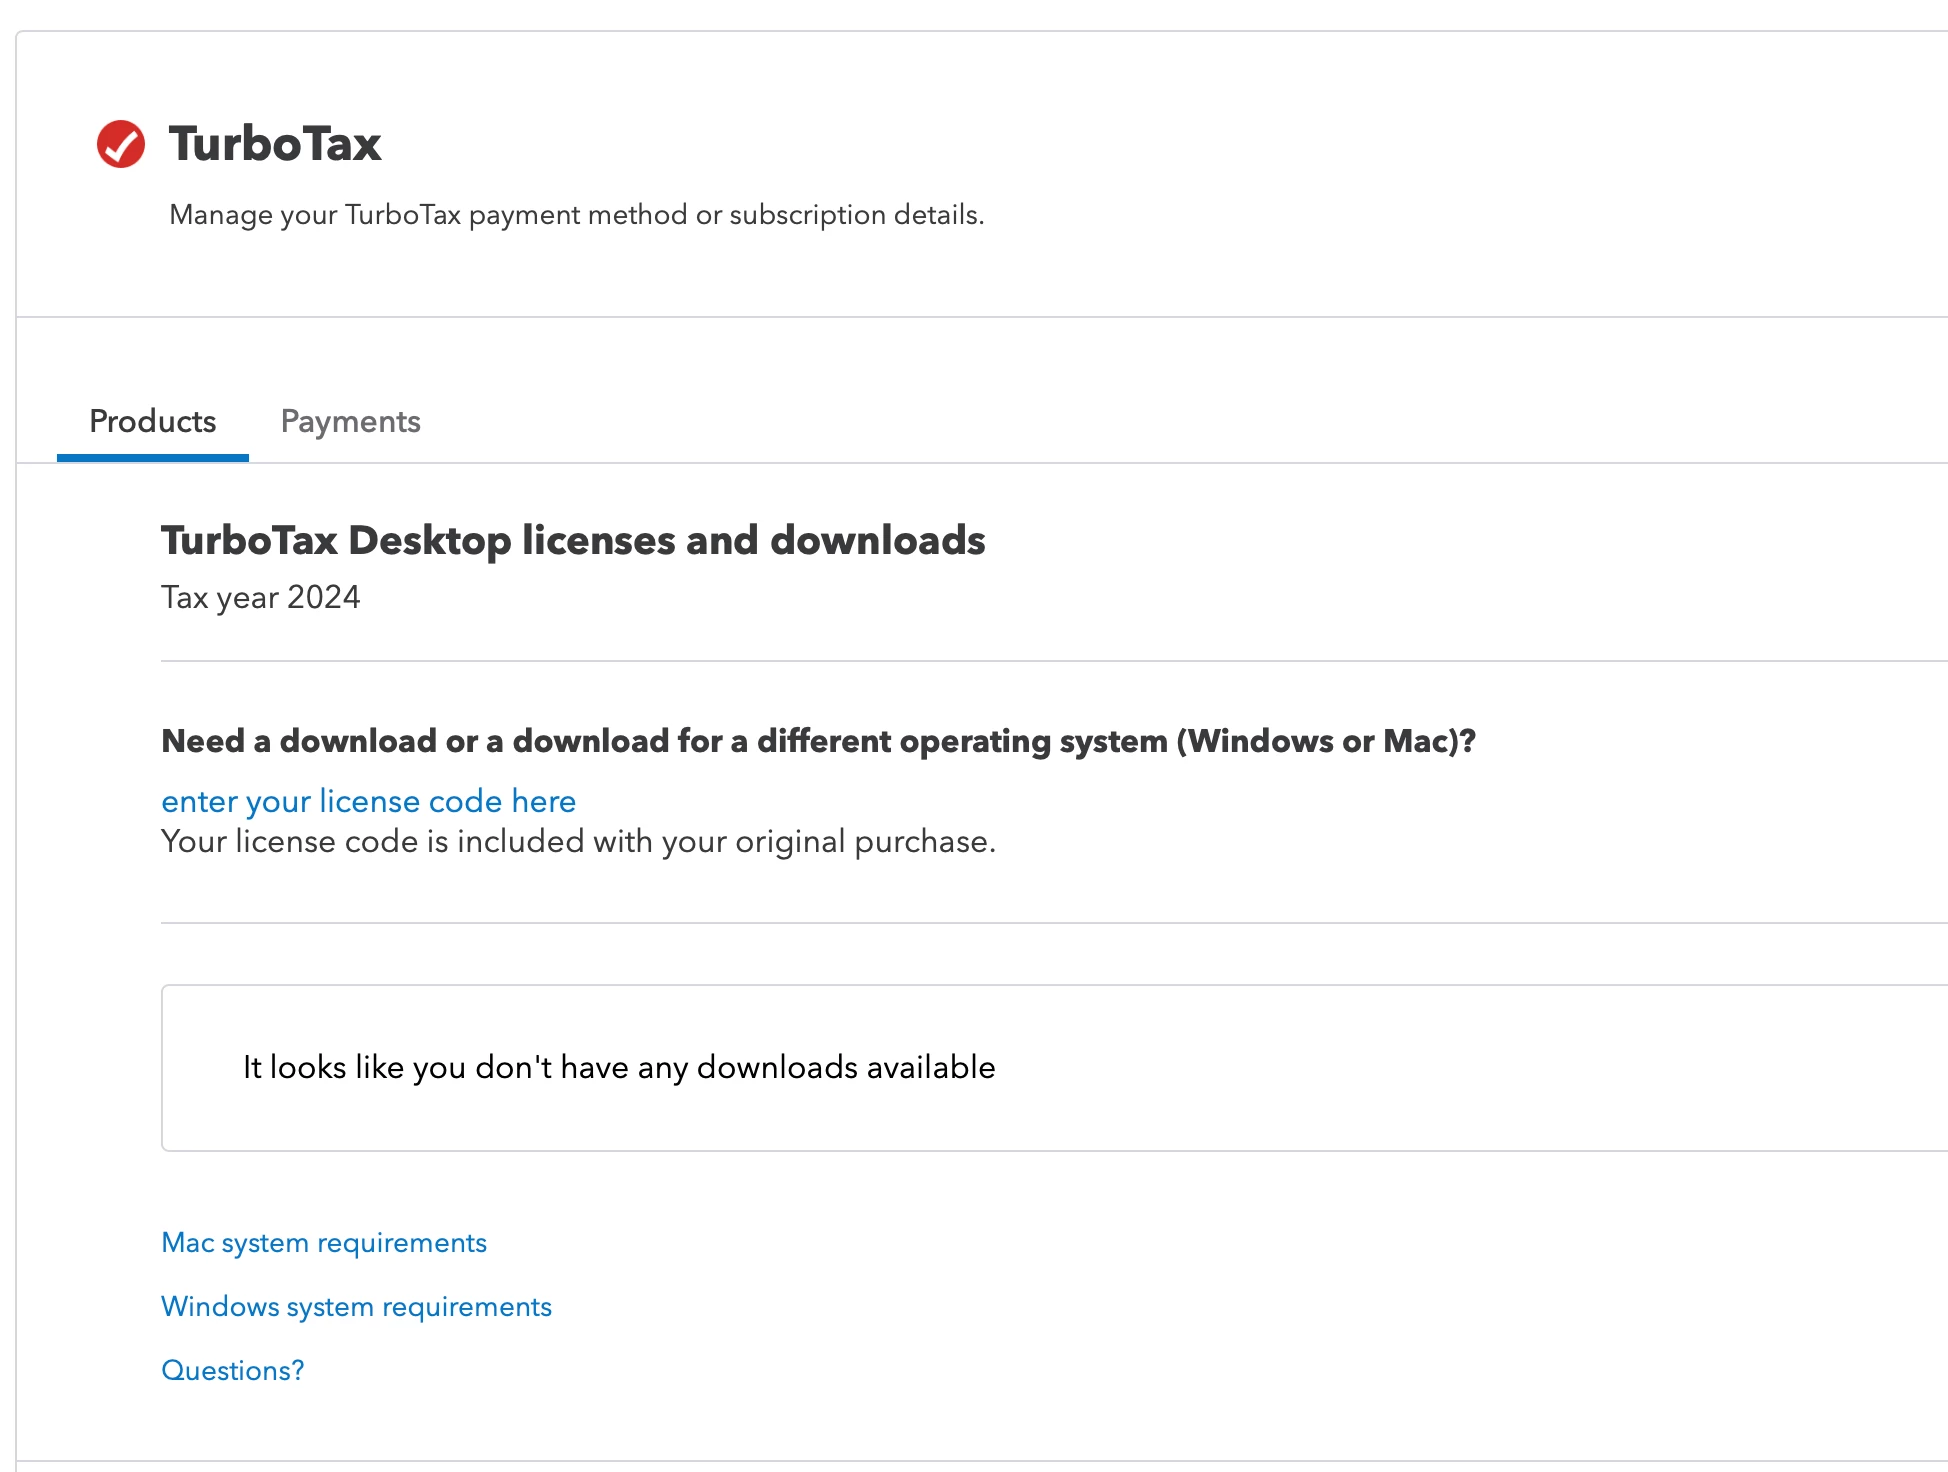Open Windows system requirements link

pyautogui.click(x=356, y=1307)
